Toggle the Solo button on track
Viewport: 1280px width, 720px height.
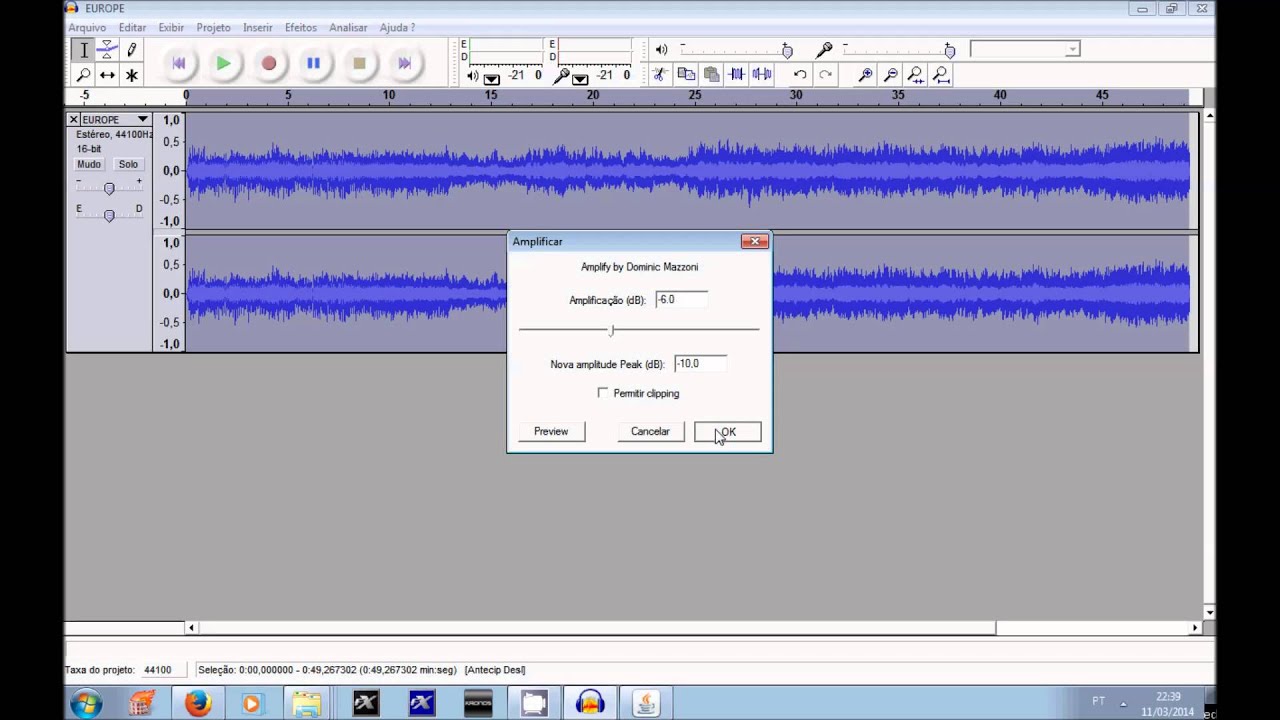pyautogui.click(x=128, y=164)
